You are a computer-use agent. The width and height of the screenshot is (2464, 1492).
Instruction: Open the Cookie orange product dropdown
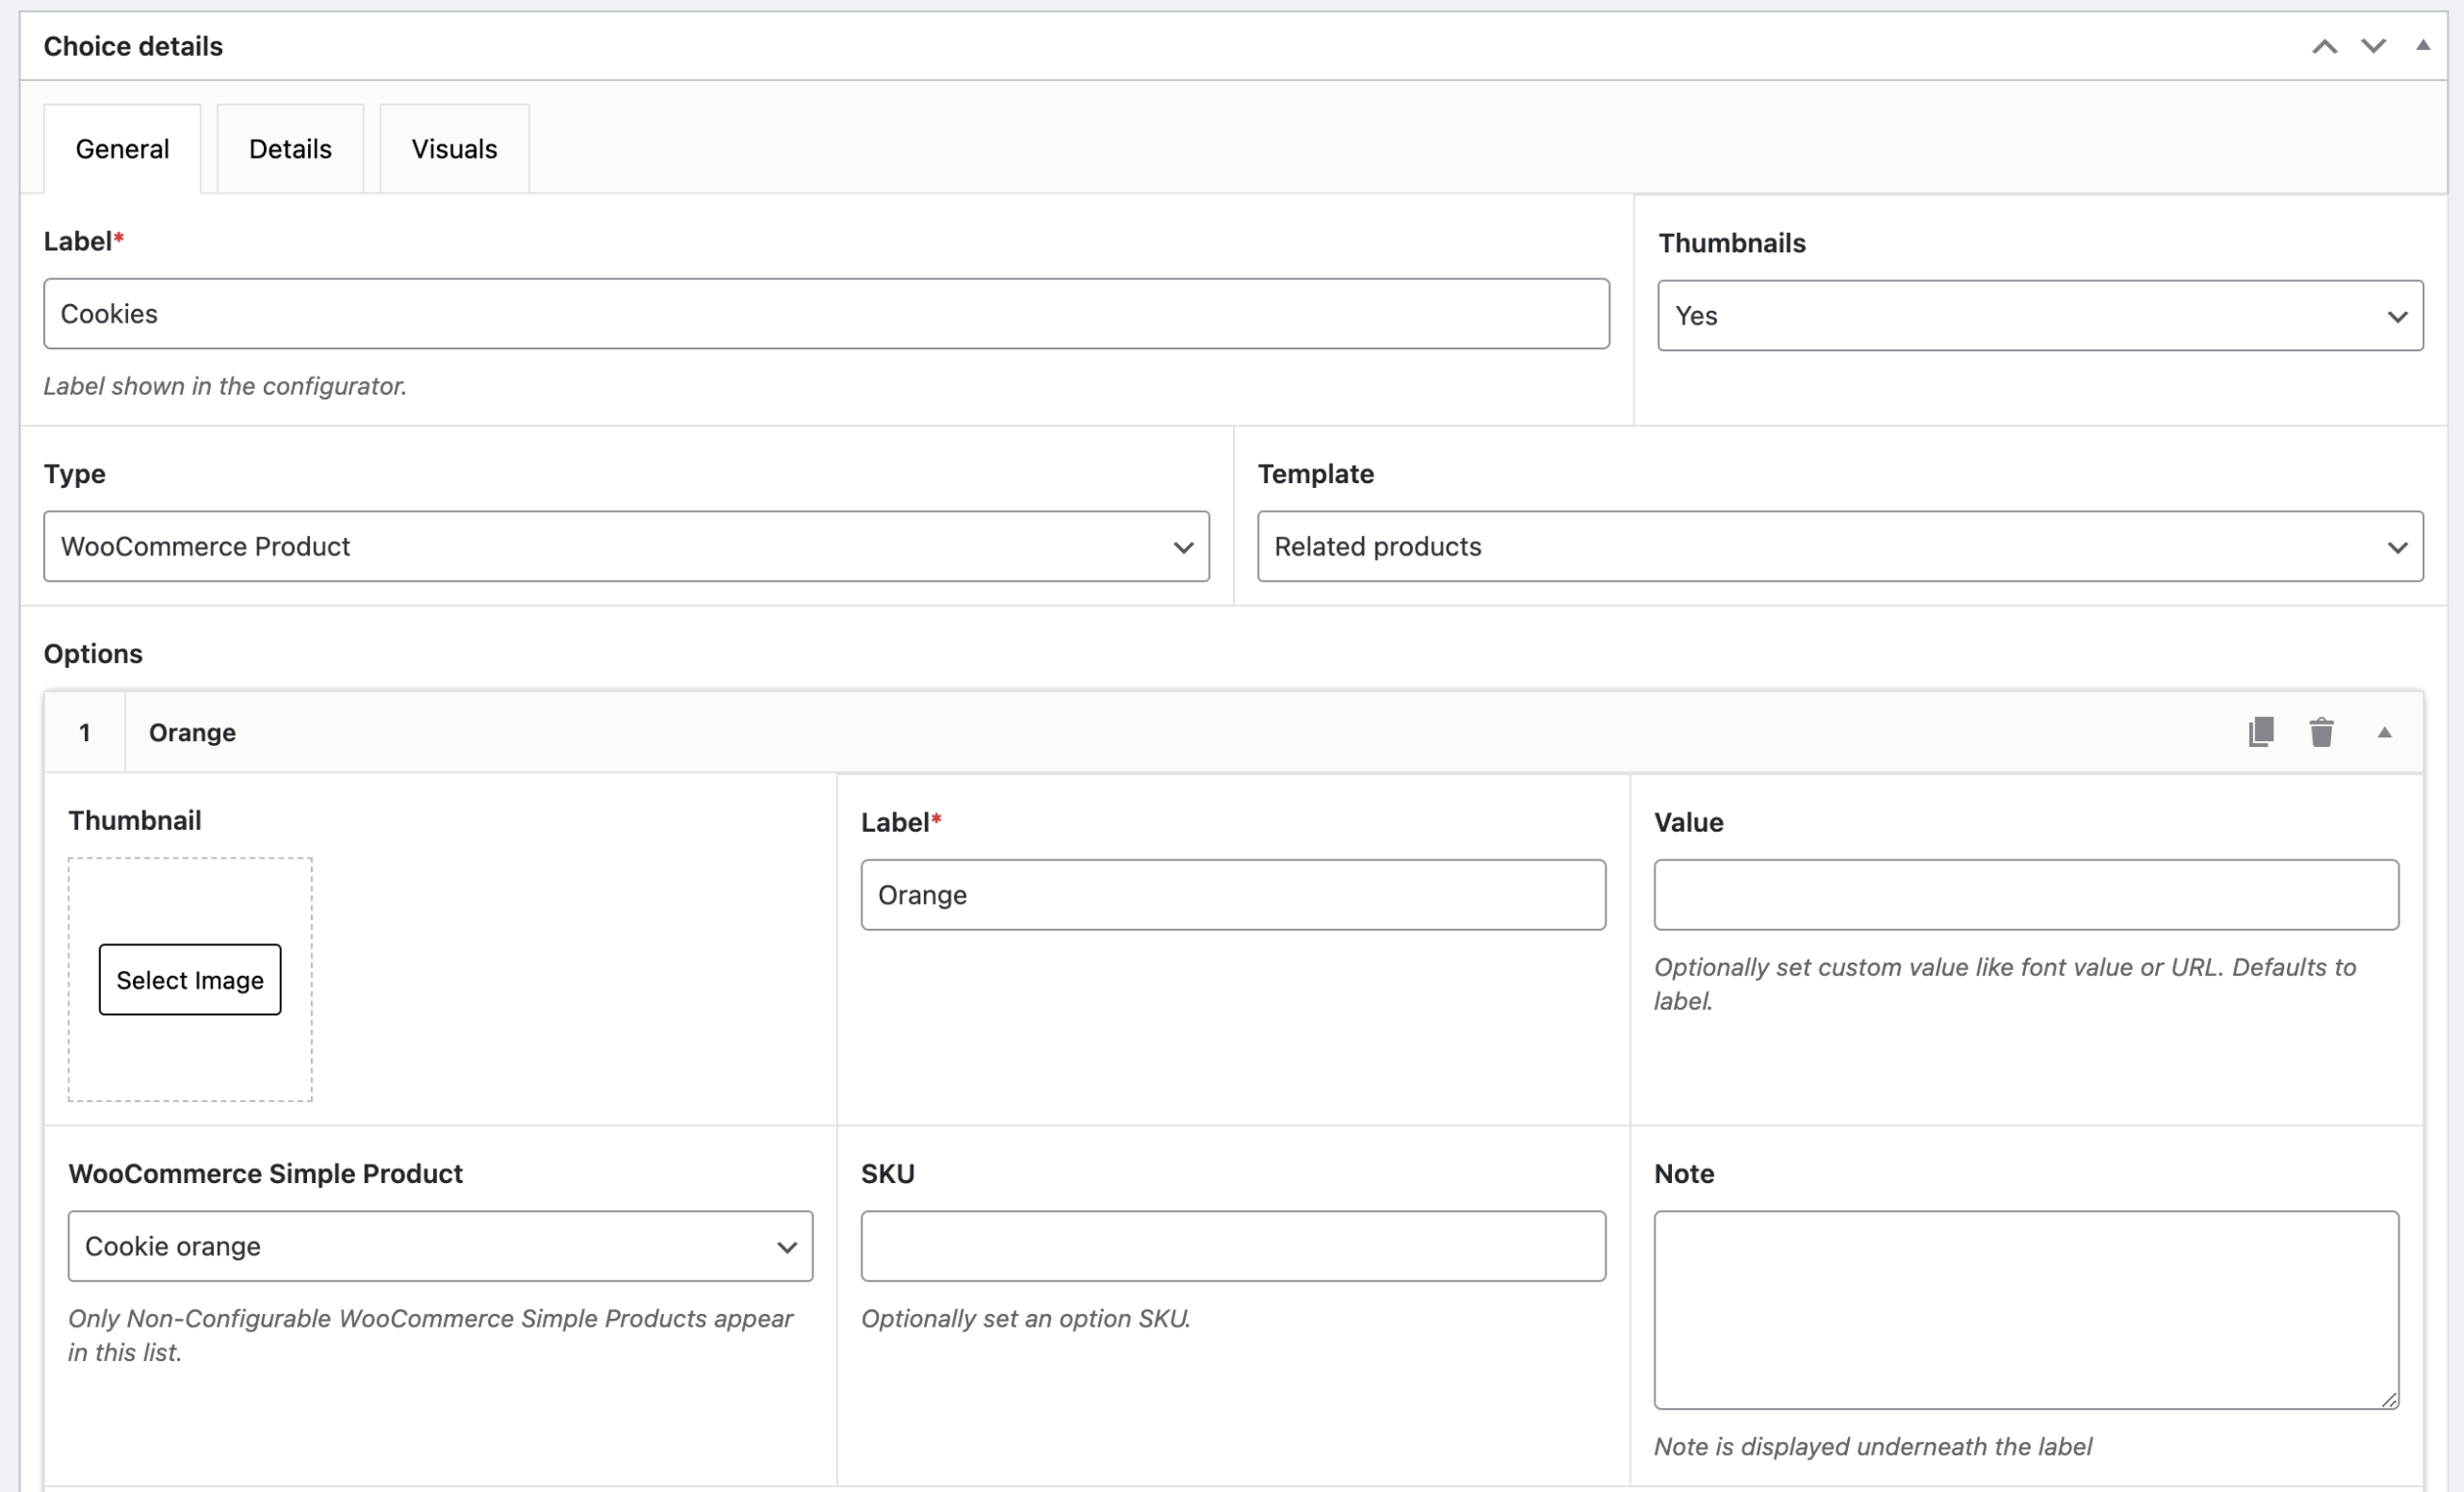click(440, 1246)
